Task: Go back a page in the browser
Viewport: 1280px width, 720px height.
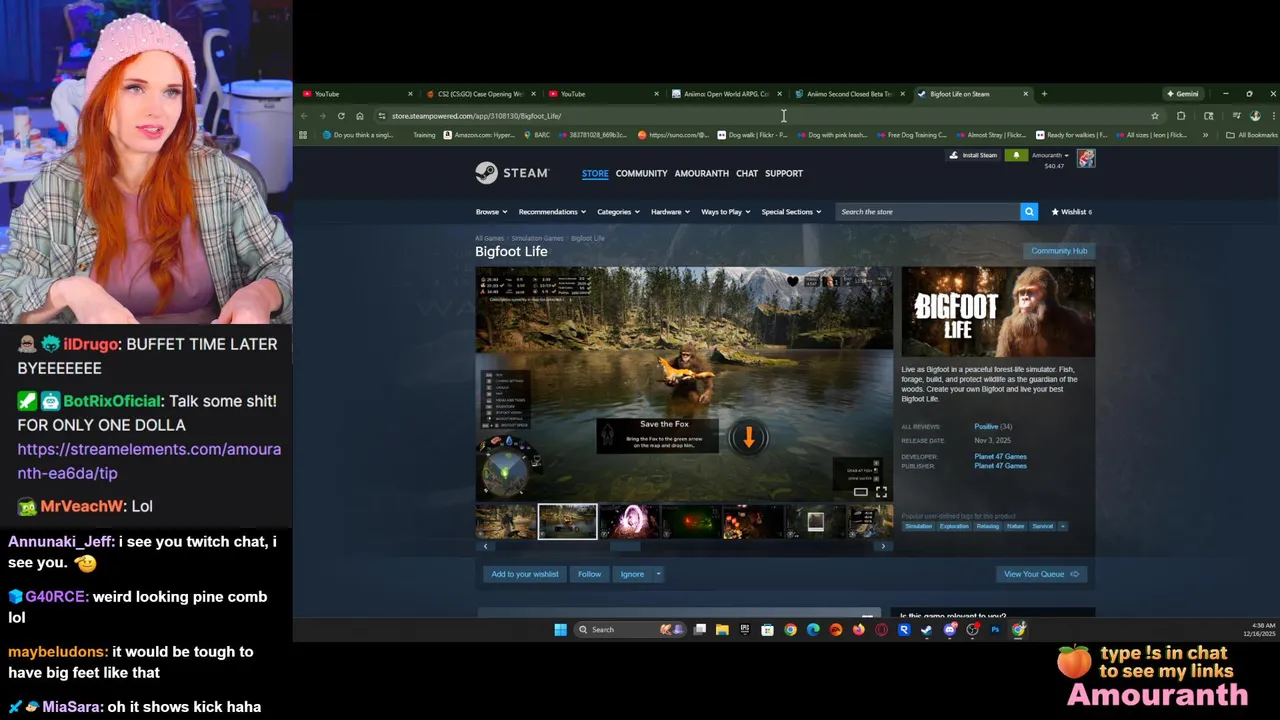Action: point(304,116)
